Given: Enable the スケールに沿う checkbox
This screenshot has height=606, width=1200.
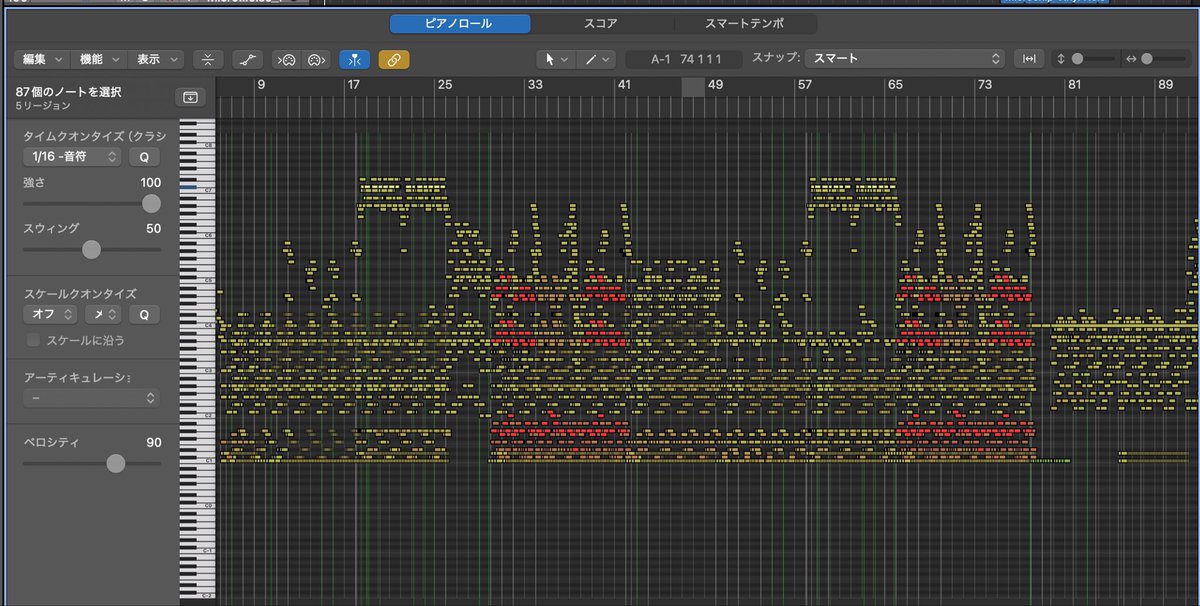Looking at the screenshot, I should [34, 340].
